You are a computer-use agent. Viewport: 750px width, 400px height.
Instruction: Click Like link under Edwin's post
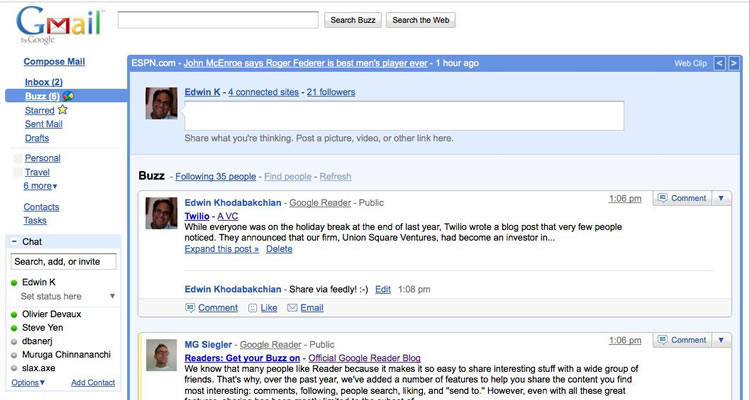(269, 308)
